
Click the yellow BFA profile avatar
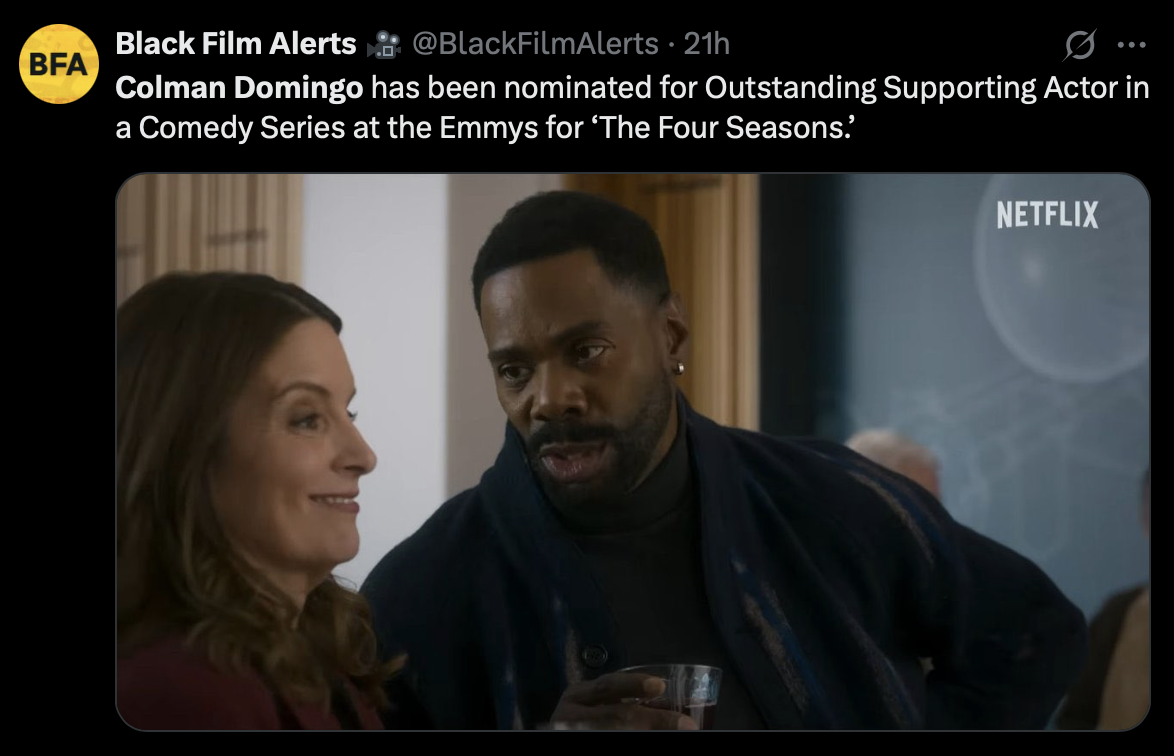(58, 64)
